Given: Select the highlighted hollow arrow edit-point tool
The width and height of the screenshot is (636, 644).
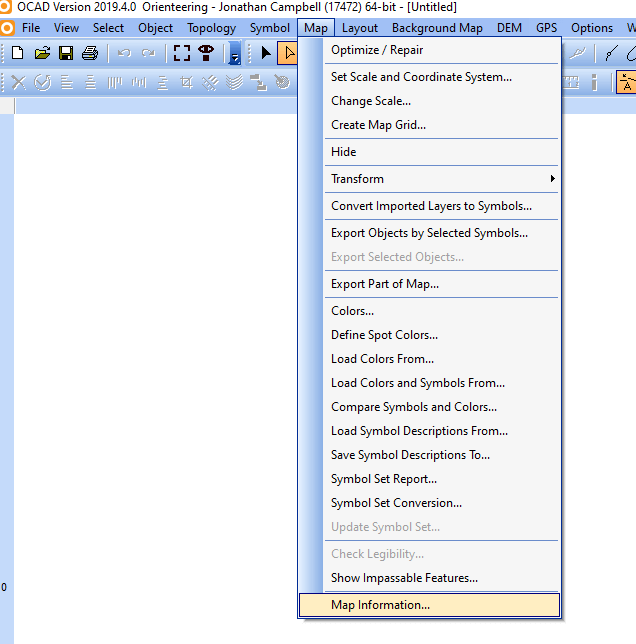Looking at the screenshot, I should (x=287, y=53).
